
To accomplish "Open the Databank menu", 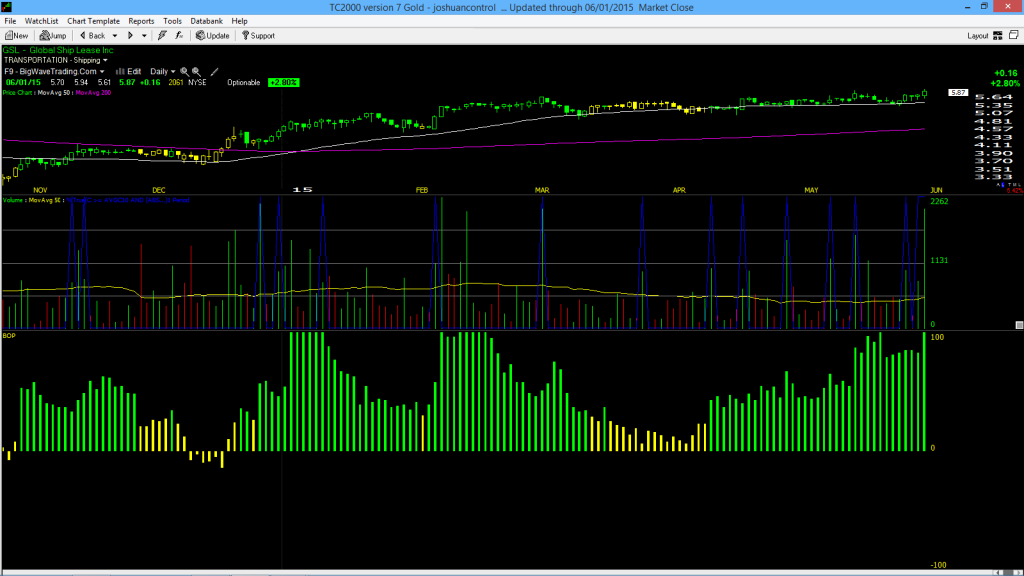I will tap(206, 21).
